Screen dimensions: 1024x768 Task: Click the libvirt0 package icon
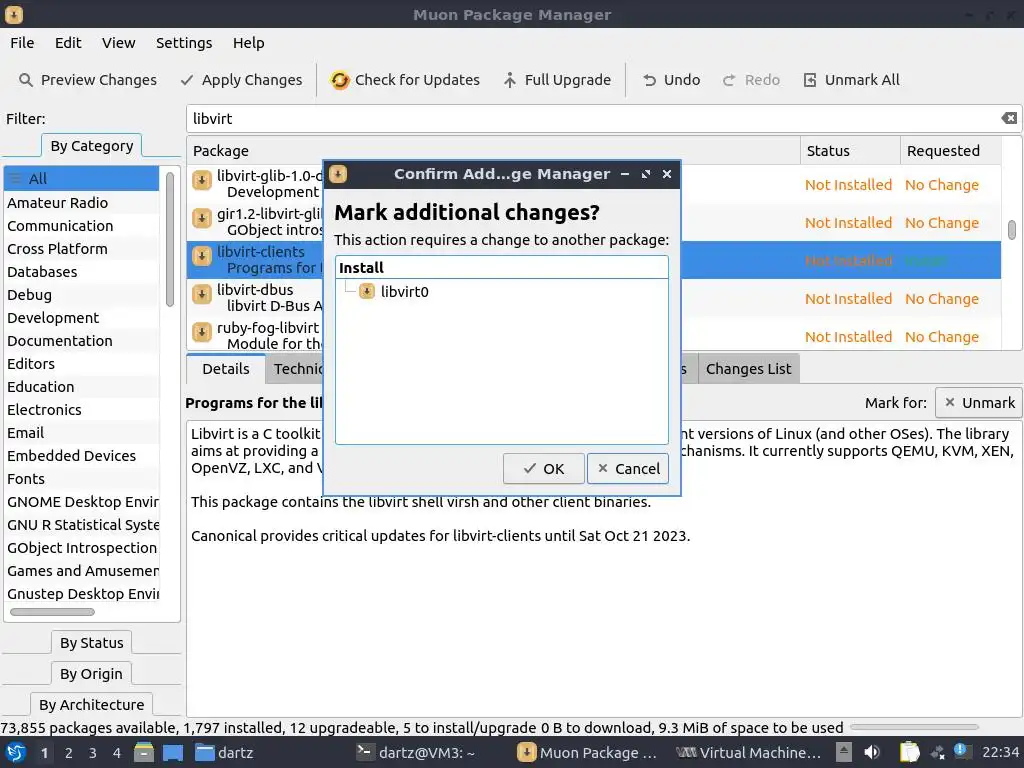[366, 291]
